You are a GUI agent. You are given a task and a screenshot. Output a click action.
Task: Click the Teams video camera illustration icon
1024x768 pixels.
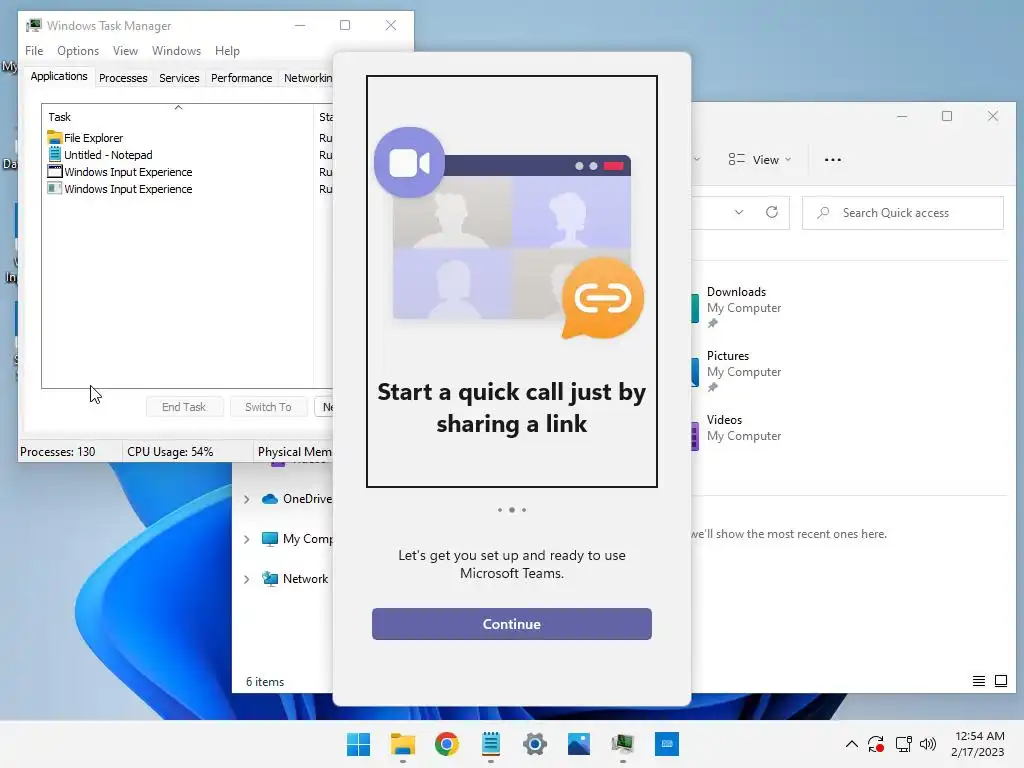pos(409,163)
